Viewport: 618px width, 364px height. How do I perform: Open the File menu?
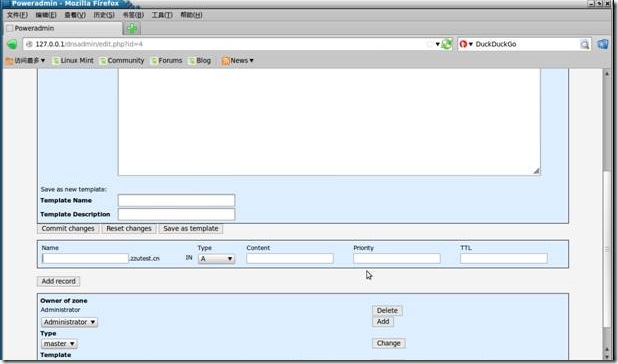[x=17, y=15]
